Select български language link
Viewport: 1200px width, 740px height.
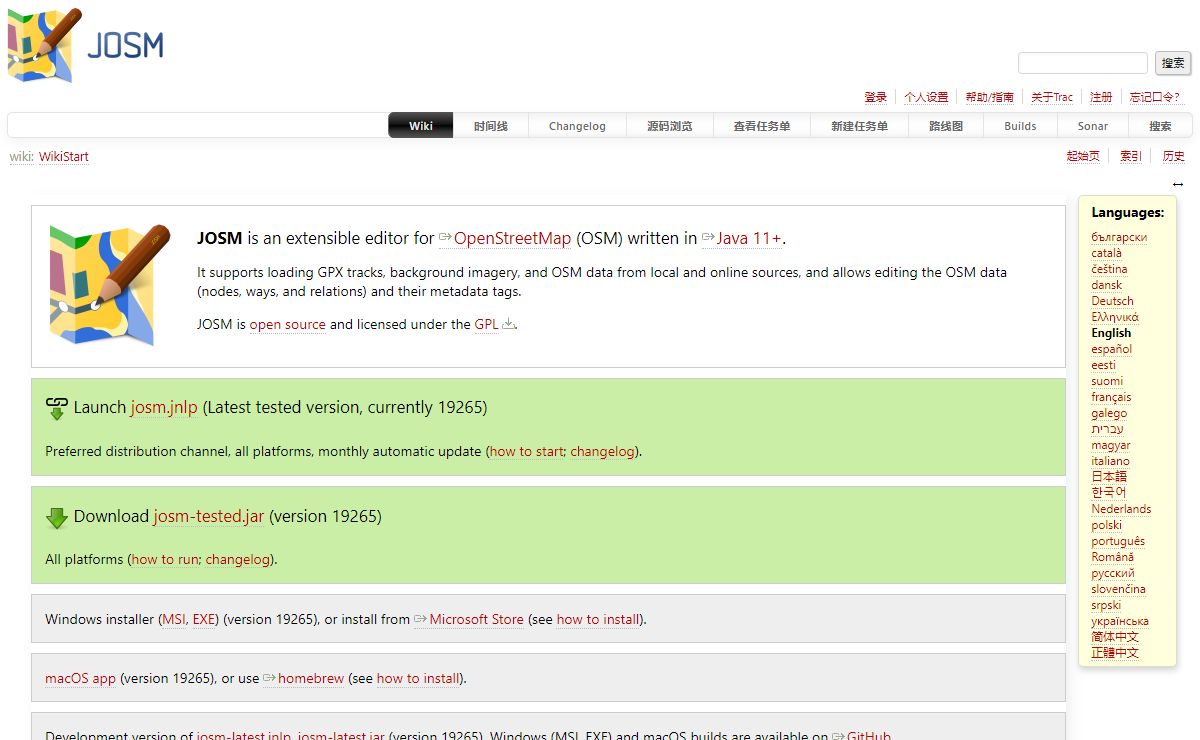point(1119,237)
